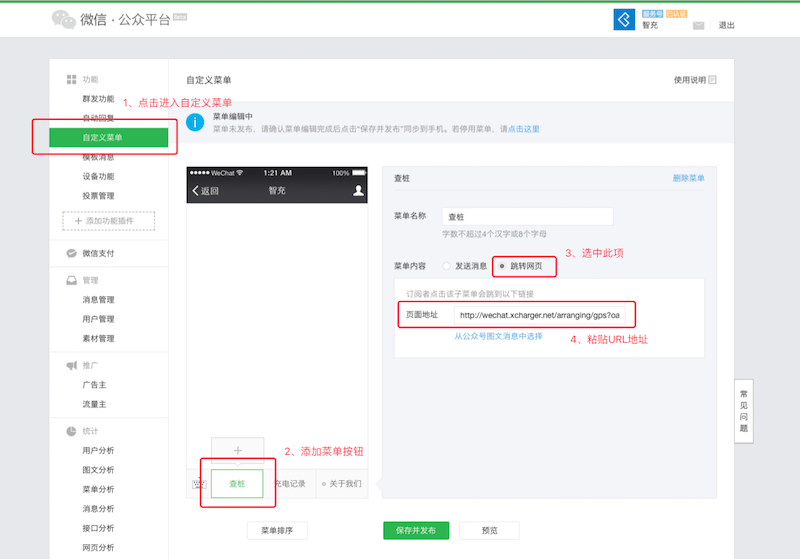This screenshot has width=800, height=559.
Task: Expand the 微信支付 sidebar section
Action: [x=96, y=253]
